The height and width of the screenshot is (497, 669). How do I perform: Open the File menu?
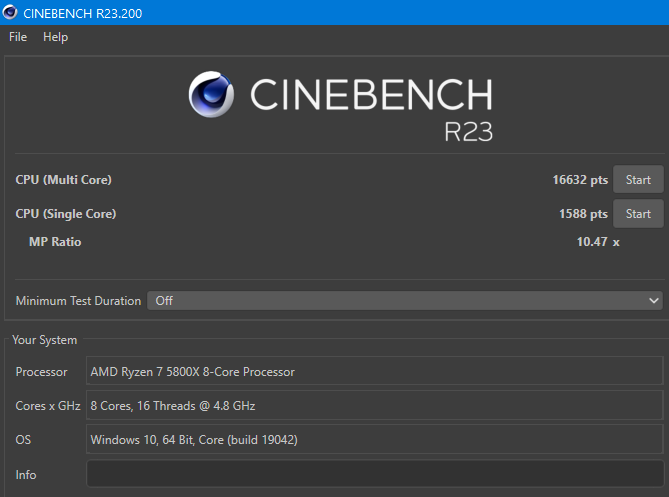pyautogui.click(x=18, y=37)
